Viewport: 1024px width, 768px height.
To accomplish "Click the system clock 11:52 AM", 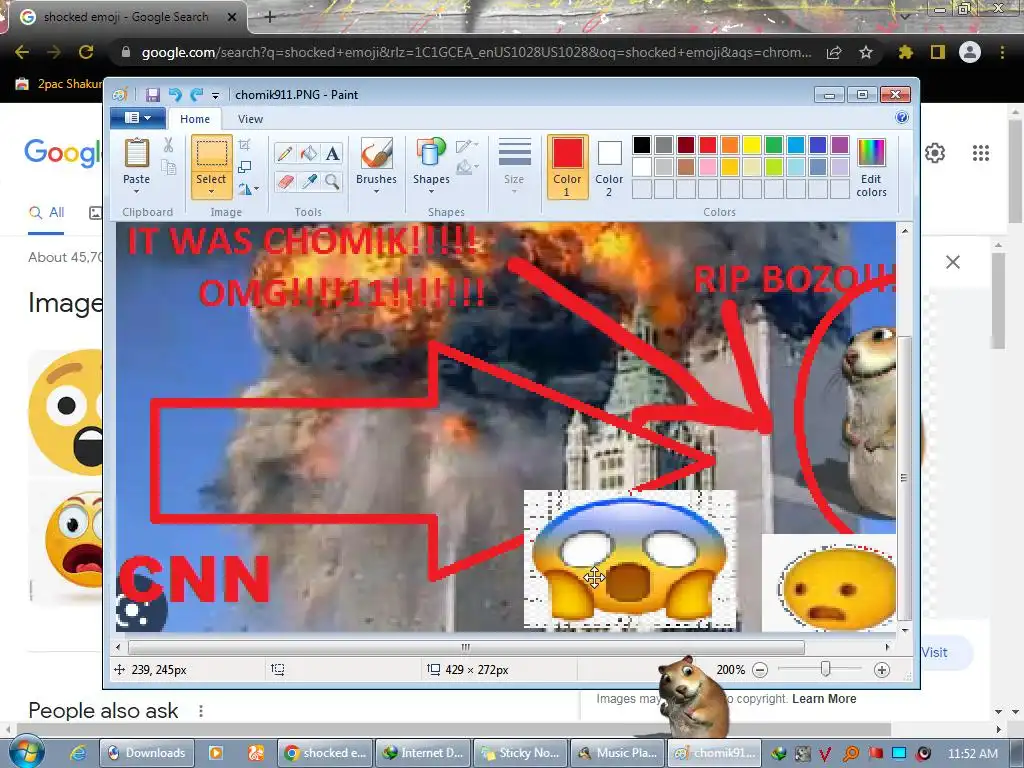I will (x=973, y=753).
